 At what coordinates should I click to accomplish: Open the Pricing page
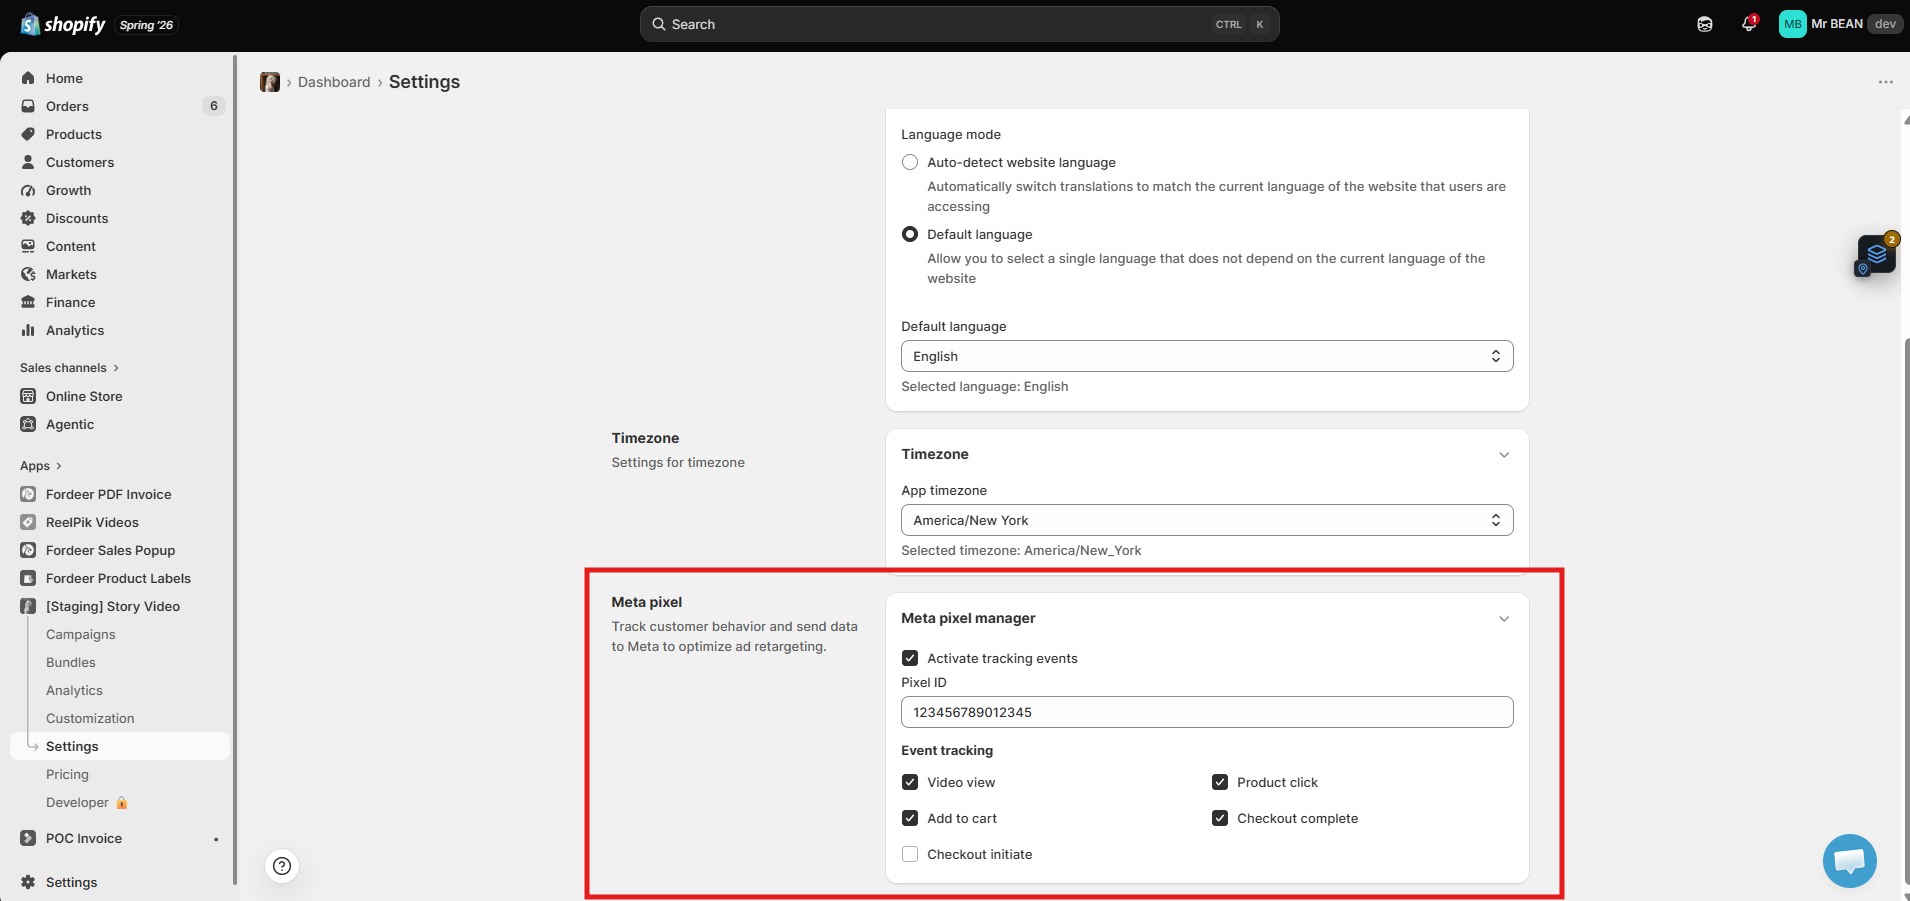[x=67, y=774]
